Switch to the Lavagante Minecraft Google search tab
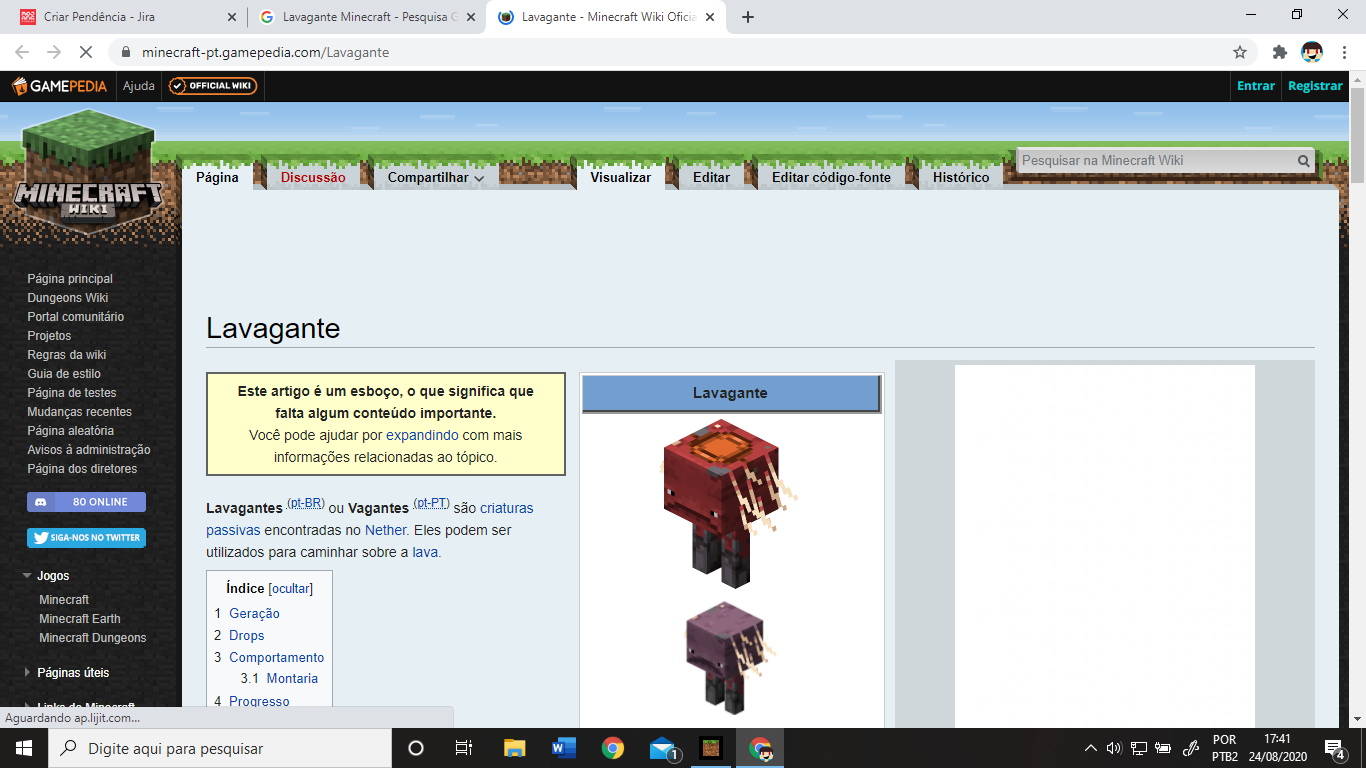Screen dimensions: 1366x768 (x=366, y=17)
